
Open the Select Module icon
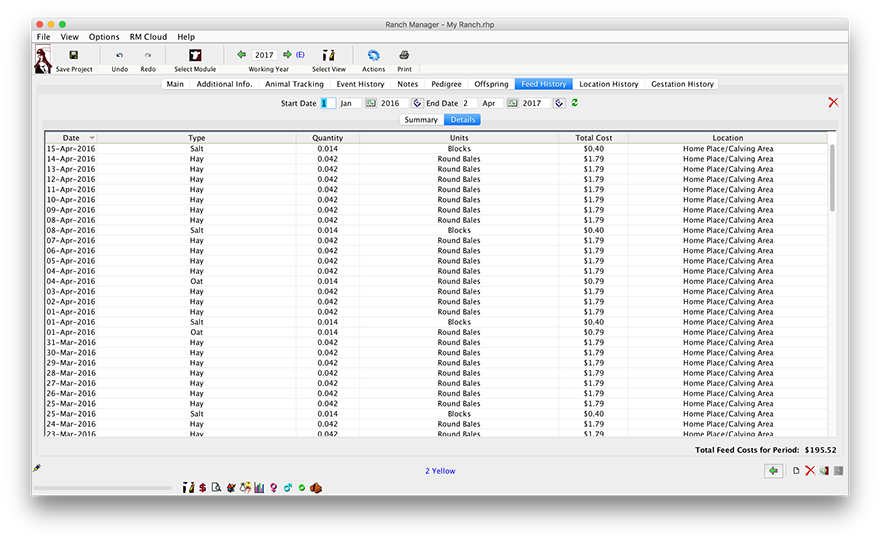195,55
